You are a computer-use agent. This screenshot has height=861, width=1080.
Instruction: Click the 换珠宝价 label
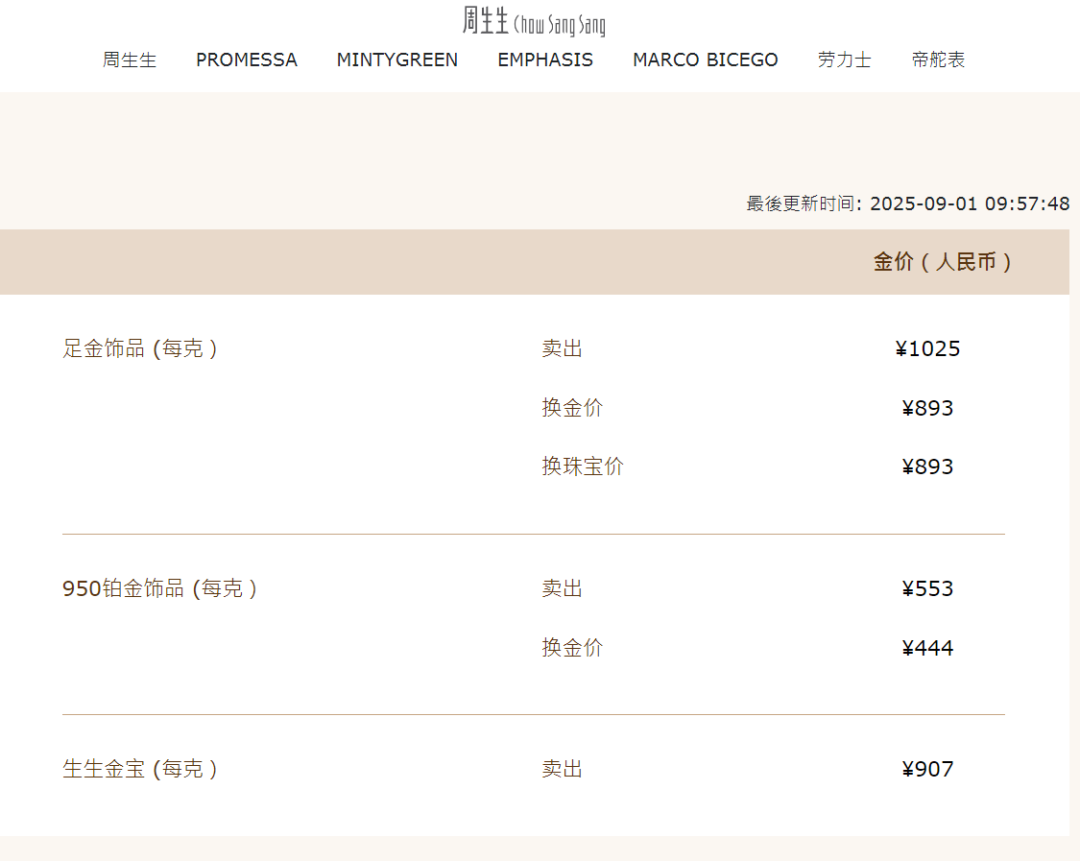coord(582,467)
